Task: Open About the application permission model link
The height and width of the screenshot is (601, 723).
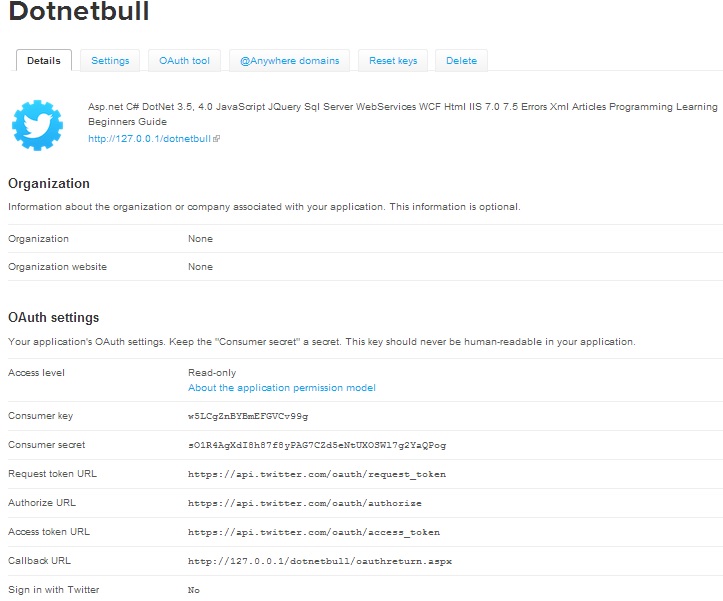Action: (282, 387)
